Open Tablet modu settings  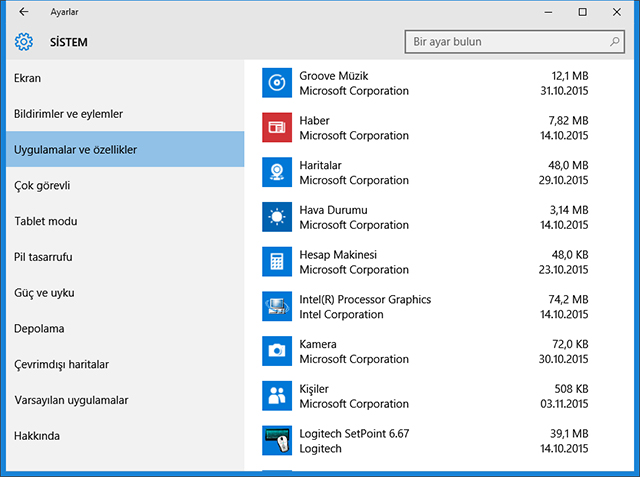pyautogui.click(x=125, y=221)
